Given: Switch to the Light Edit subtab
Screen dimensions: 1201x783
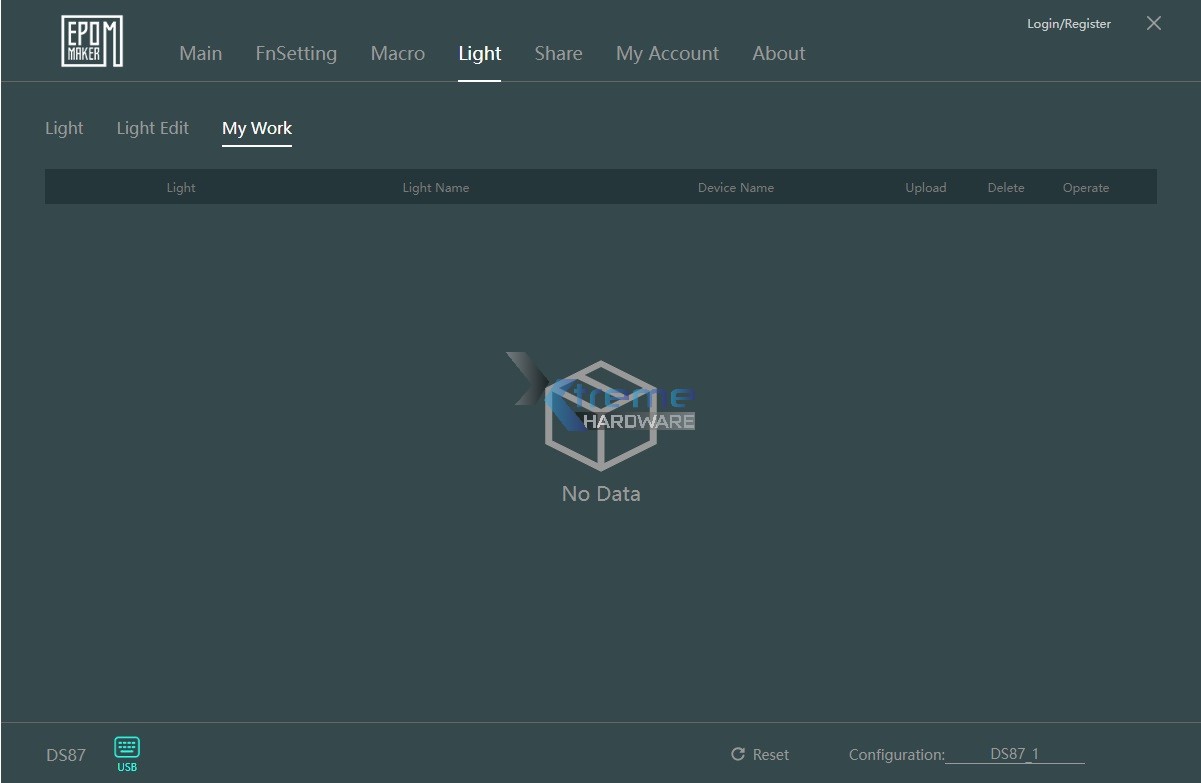Looking at the screenshot, I should click(152, 128).
